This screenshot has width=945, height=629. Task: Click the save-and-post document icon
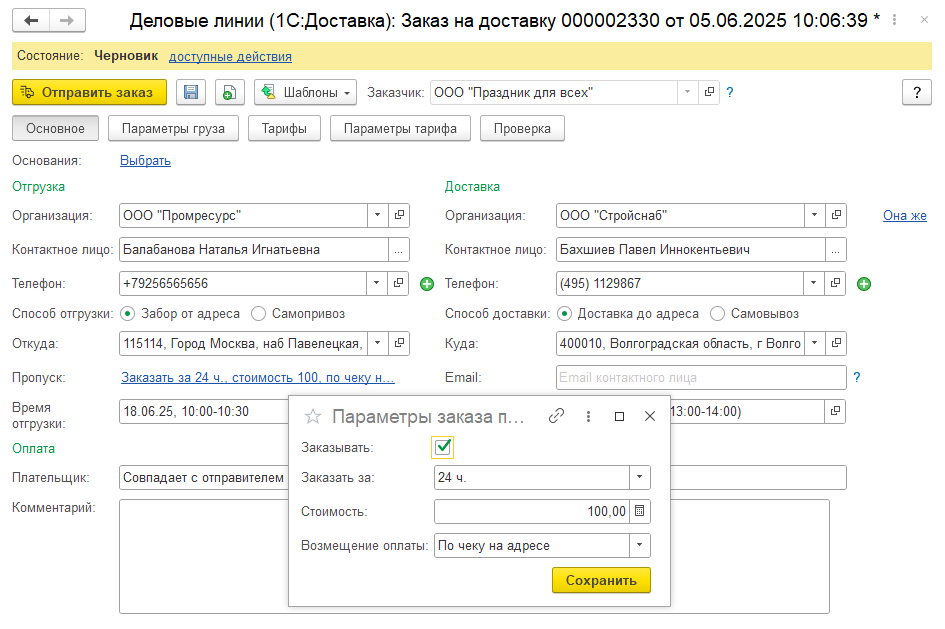point(229,92)
